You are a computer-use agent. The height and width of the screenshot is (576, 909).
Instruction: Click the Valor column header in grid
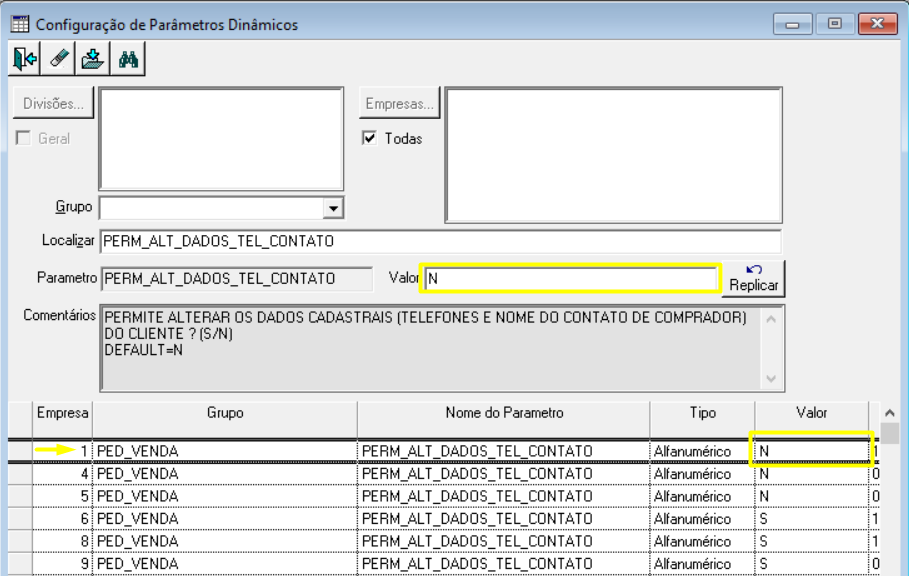coord(812,419)
